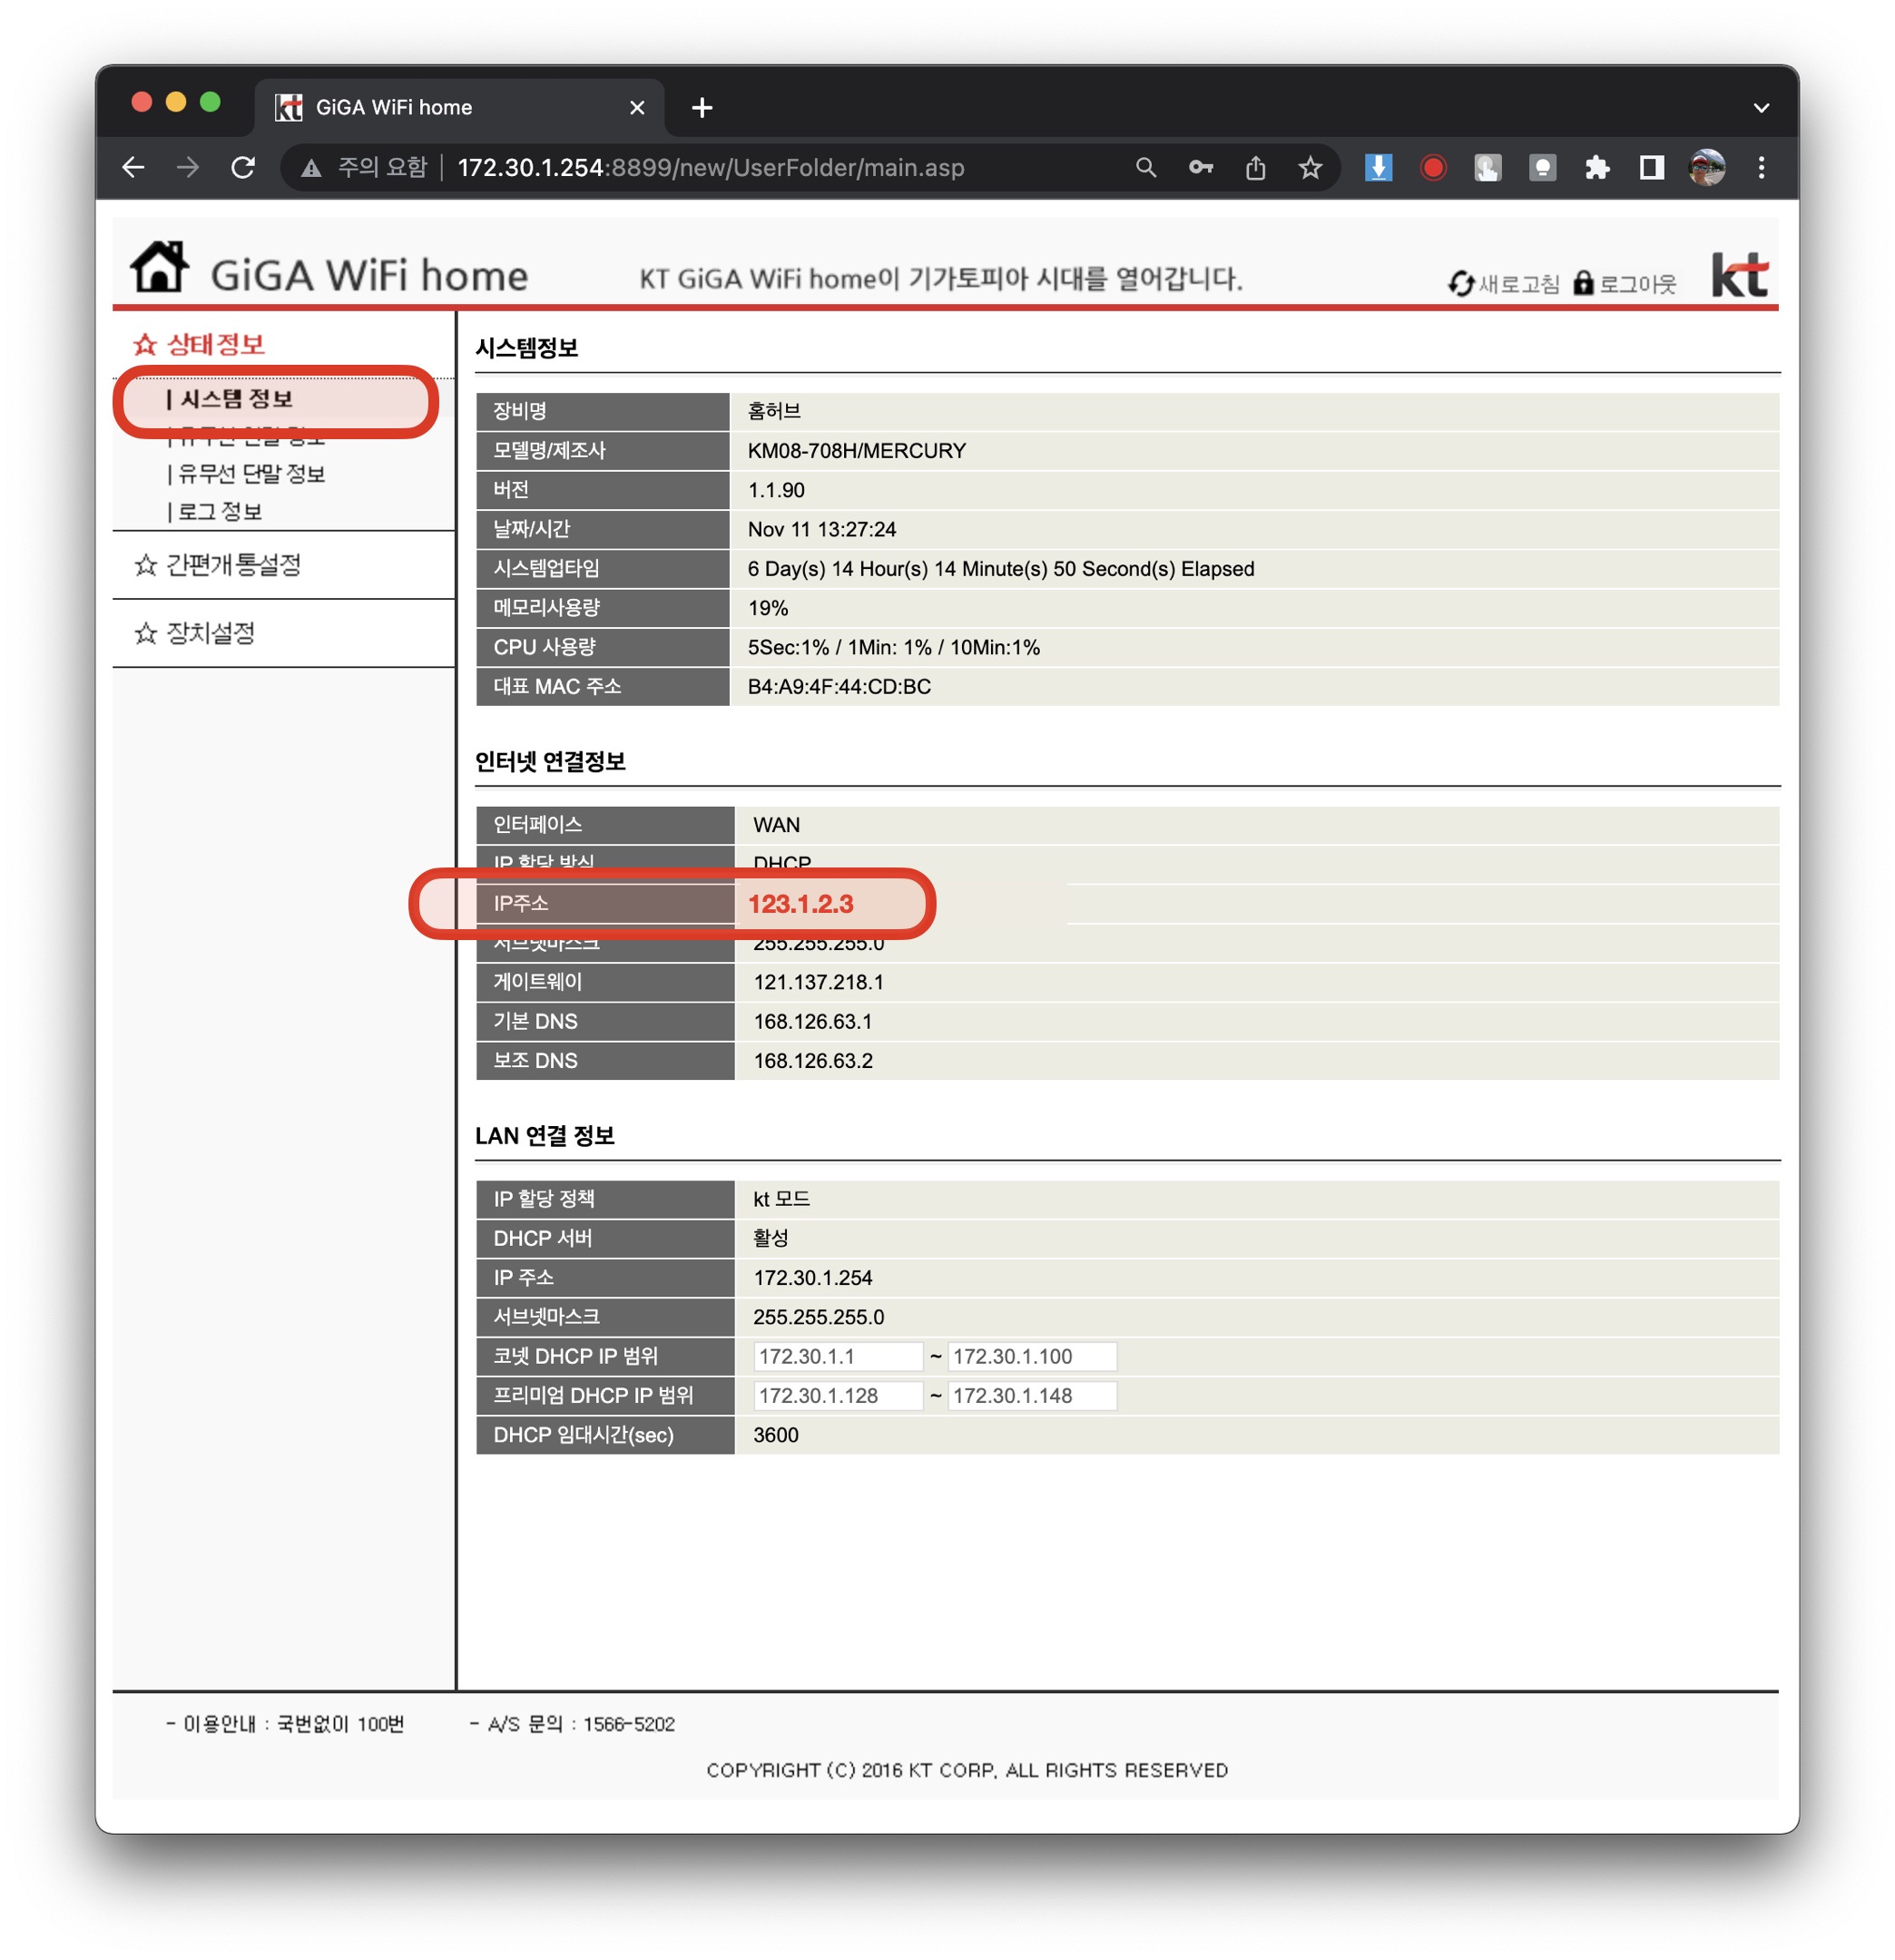The width and height of the screenshot is (1895, 1960).
Task: Open a new browser tab
Action: coord(702,108)
